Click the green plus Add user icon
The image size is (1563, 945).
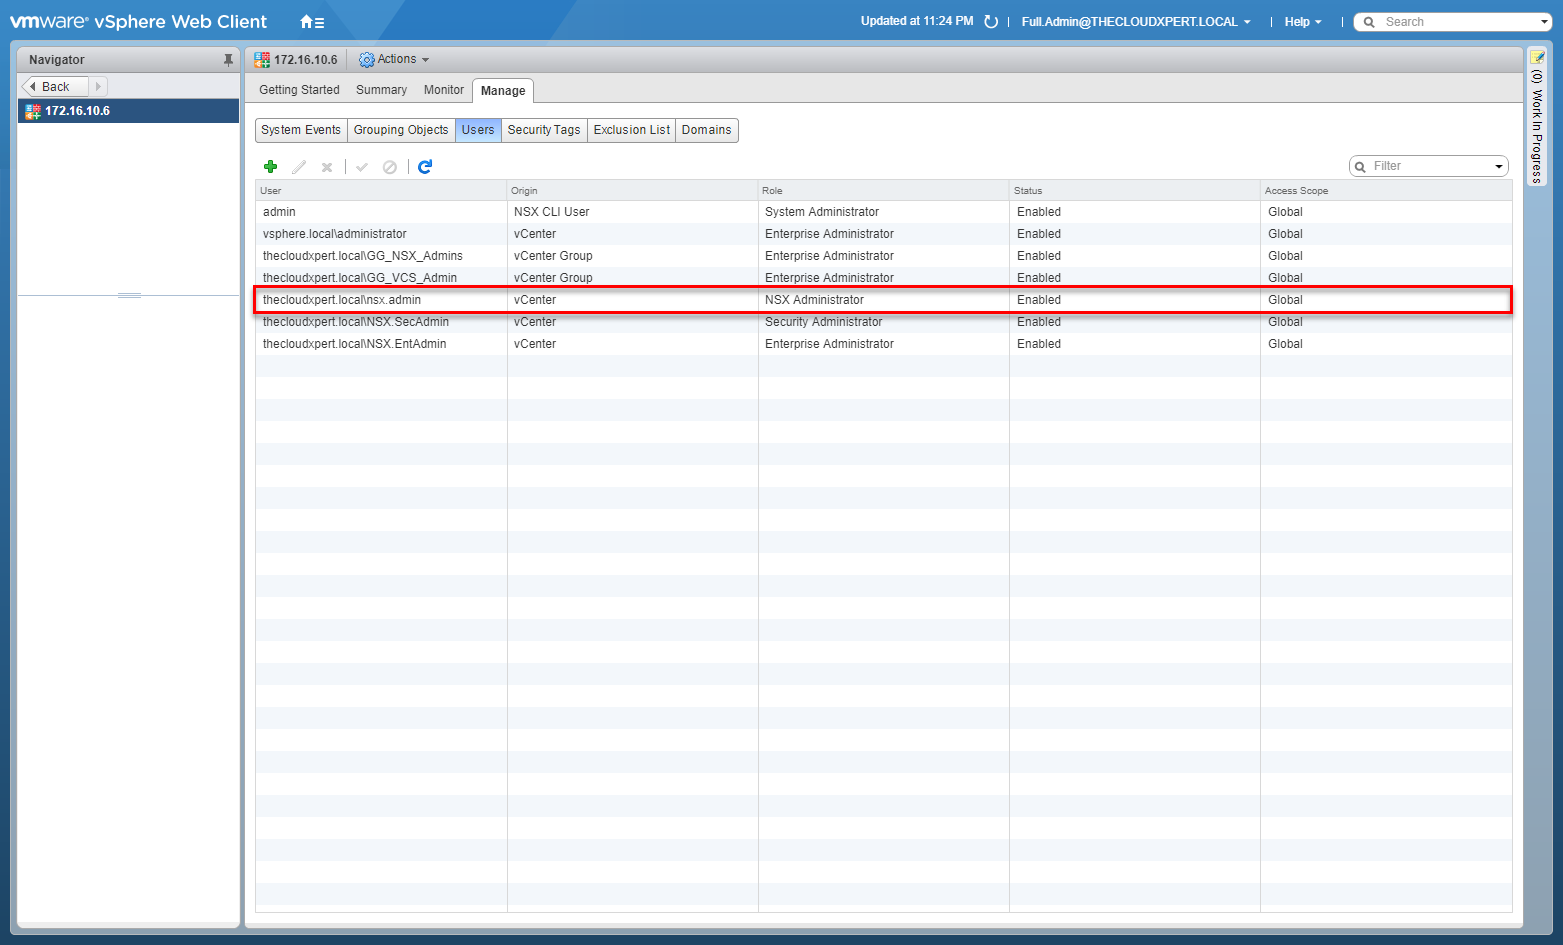tap(270, 167)
